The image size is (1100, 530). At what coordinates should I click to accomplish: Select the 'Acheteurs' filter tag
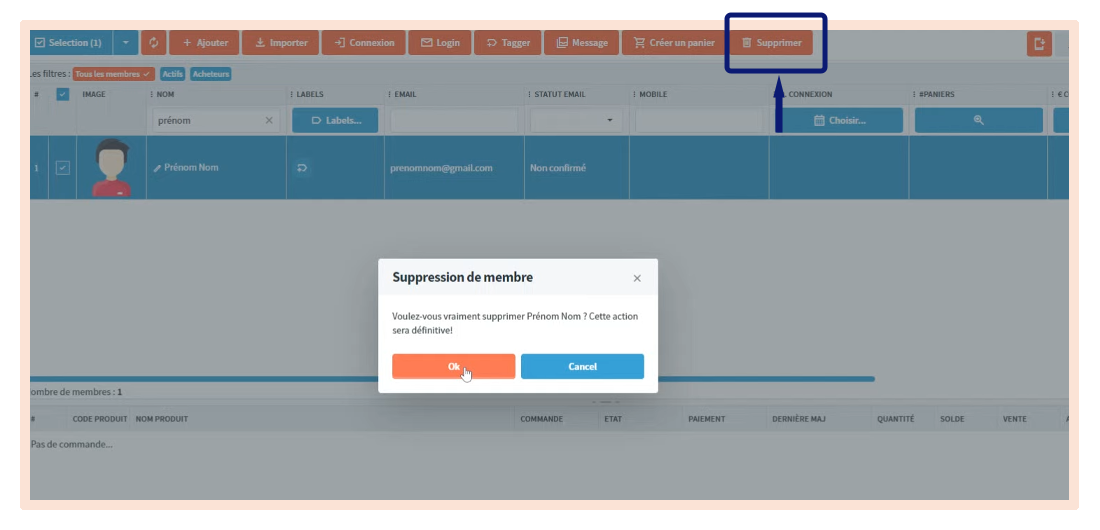[x=211, y=74]
